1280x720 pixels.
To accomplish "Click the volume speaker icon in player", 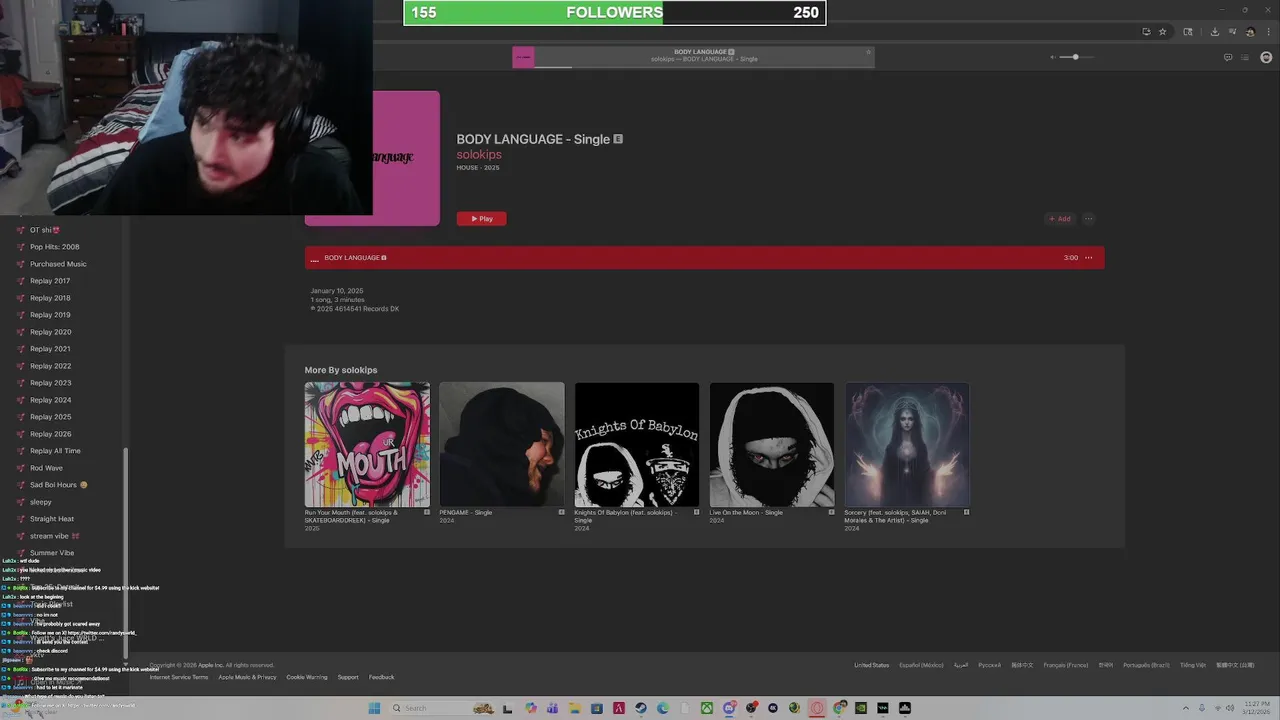I will [1053, 57].
